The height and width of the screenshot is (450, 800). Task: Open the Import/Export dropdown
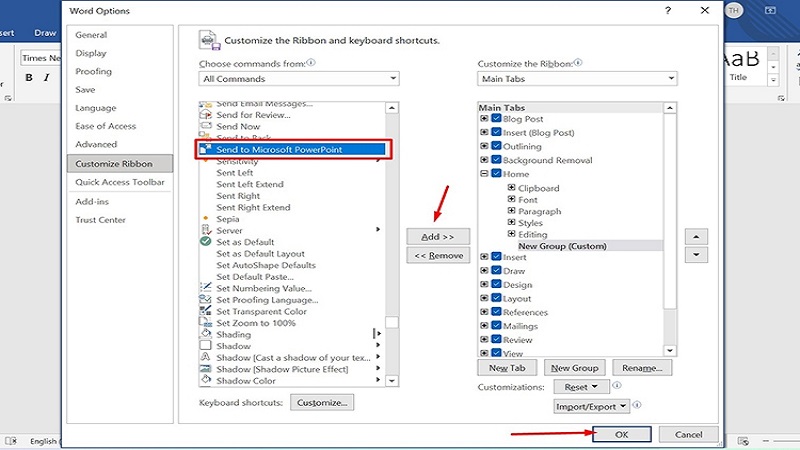pos(591,407)
